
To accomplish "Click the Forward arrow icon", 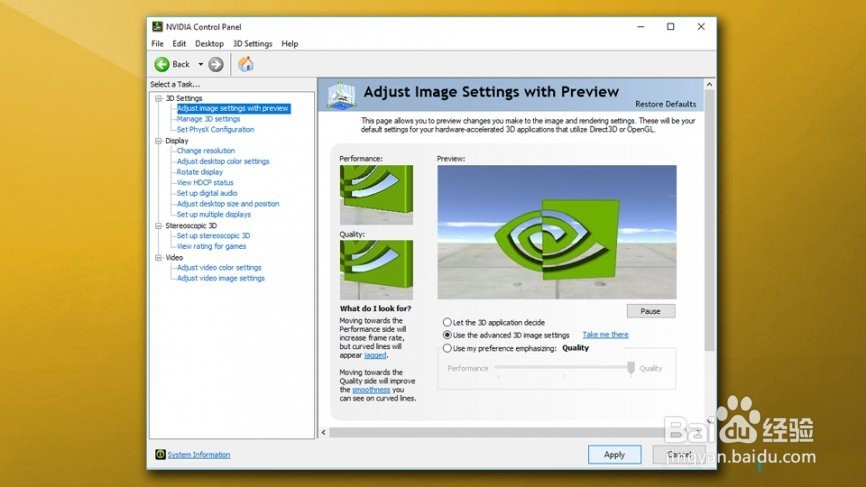I will tap(216, 65).
